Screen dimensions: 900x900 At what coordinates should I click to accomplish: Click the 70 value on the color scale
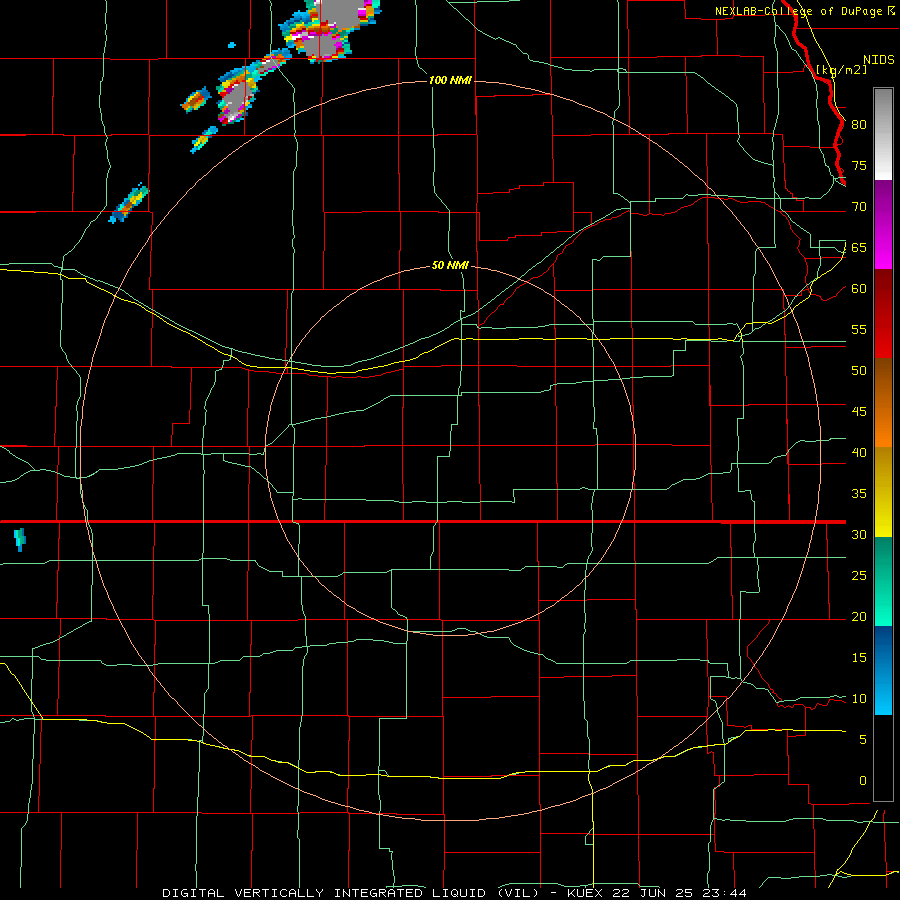(x=859, y=207)
